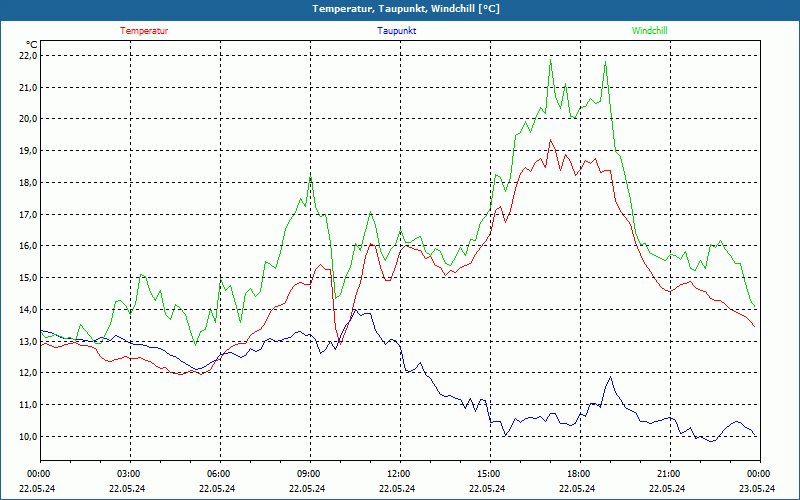Click the blue Taupunkt legend label
The height and width of the screenshot is (500, 800).
tap(397, 31)
